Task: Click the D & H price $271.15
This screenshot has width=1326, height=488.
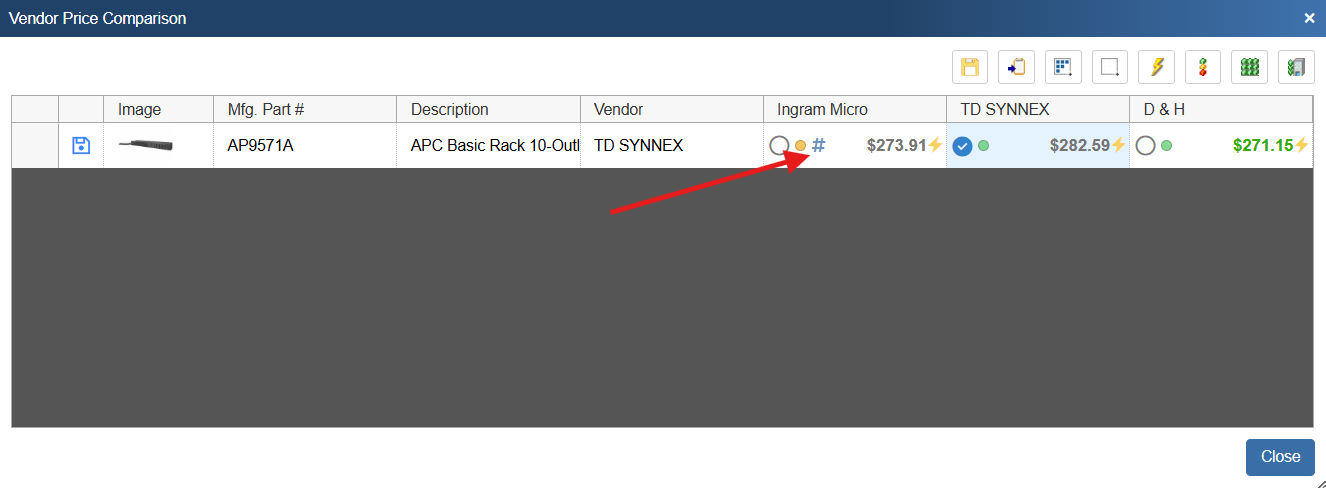Action: (x=1263, y=146)
